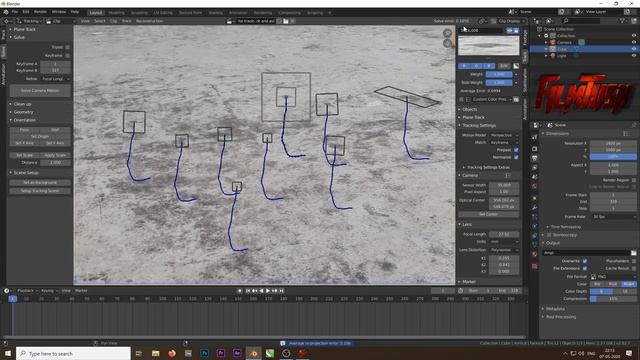Jump to the timeline end frame

(281, 291)
